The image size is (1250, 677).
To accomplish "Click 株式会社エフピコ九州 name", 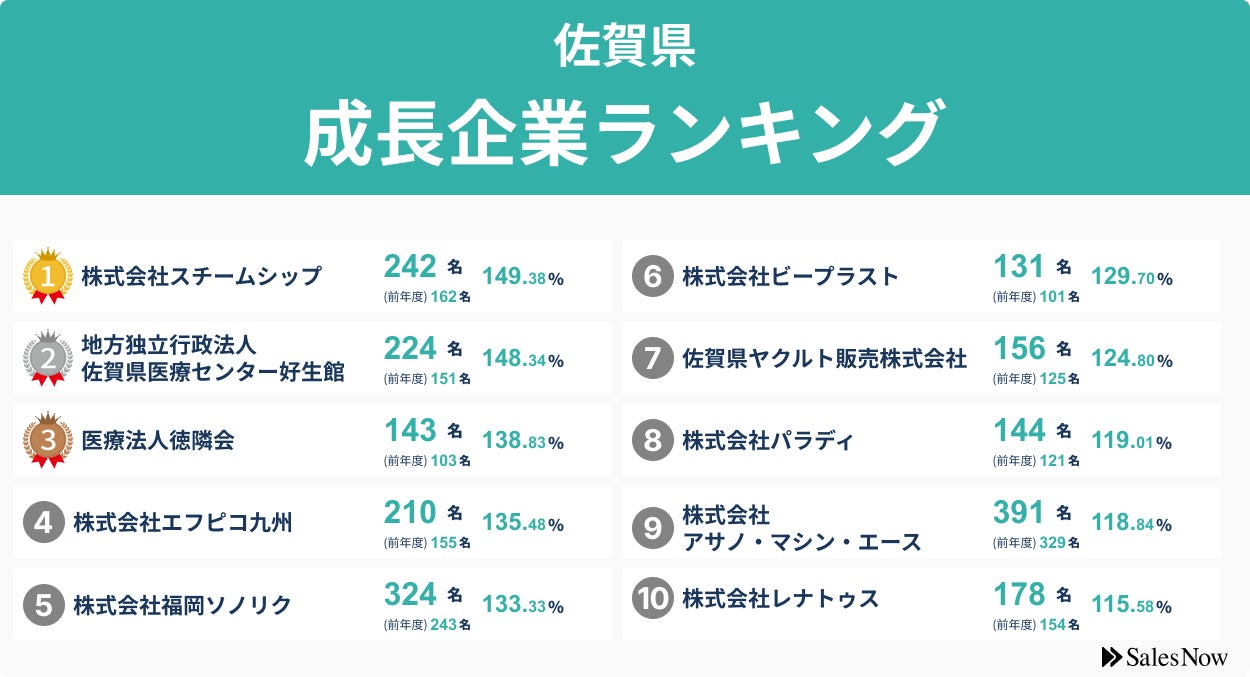I will [x=183, y=522].
